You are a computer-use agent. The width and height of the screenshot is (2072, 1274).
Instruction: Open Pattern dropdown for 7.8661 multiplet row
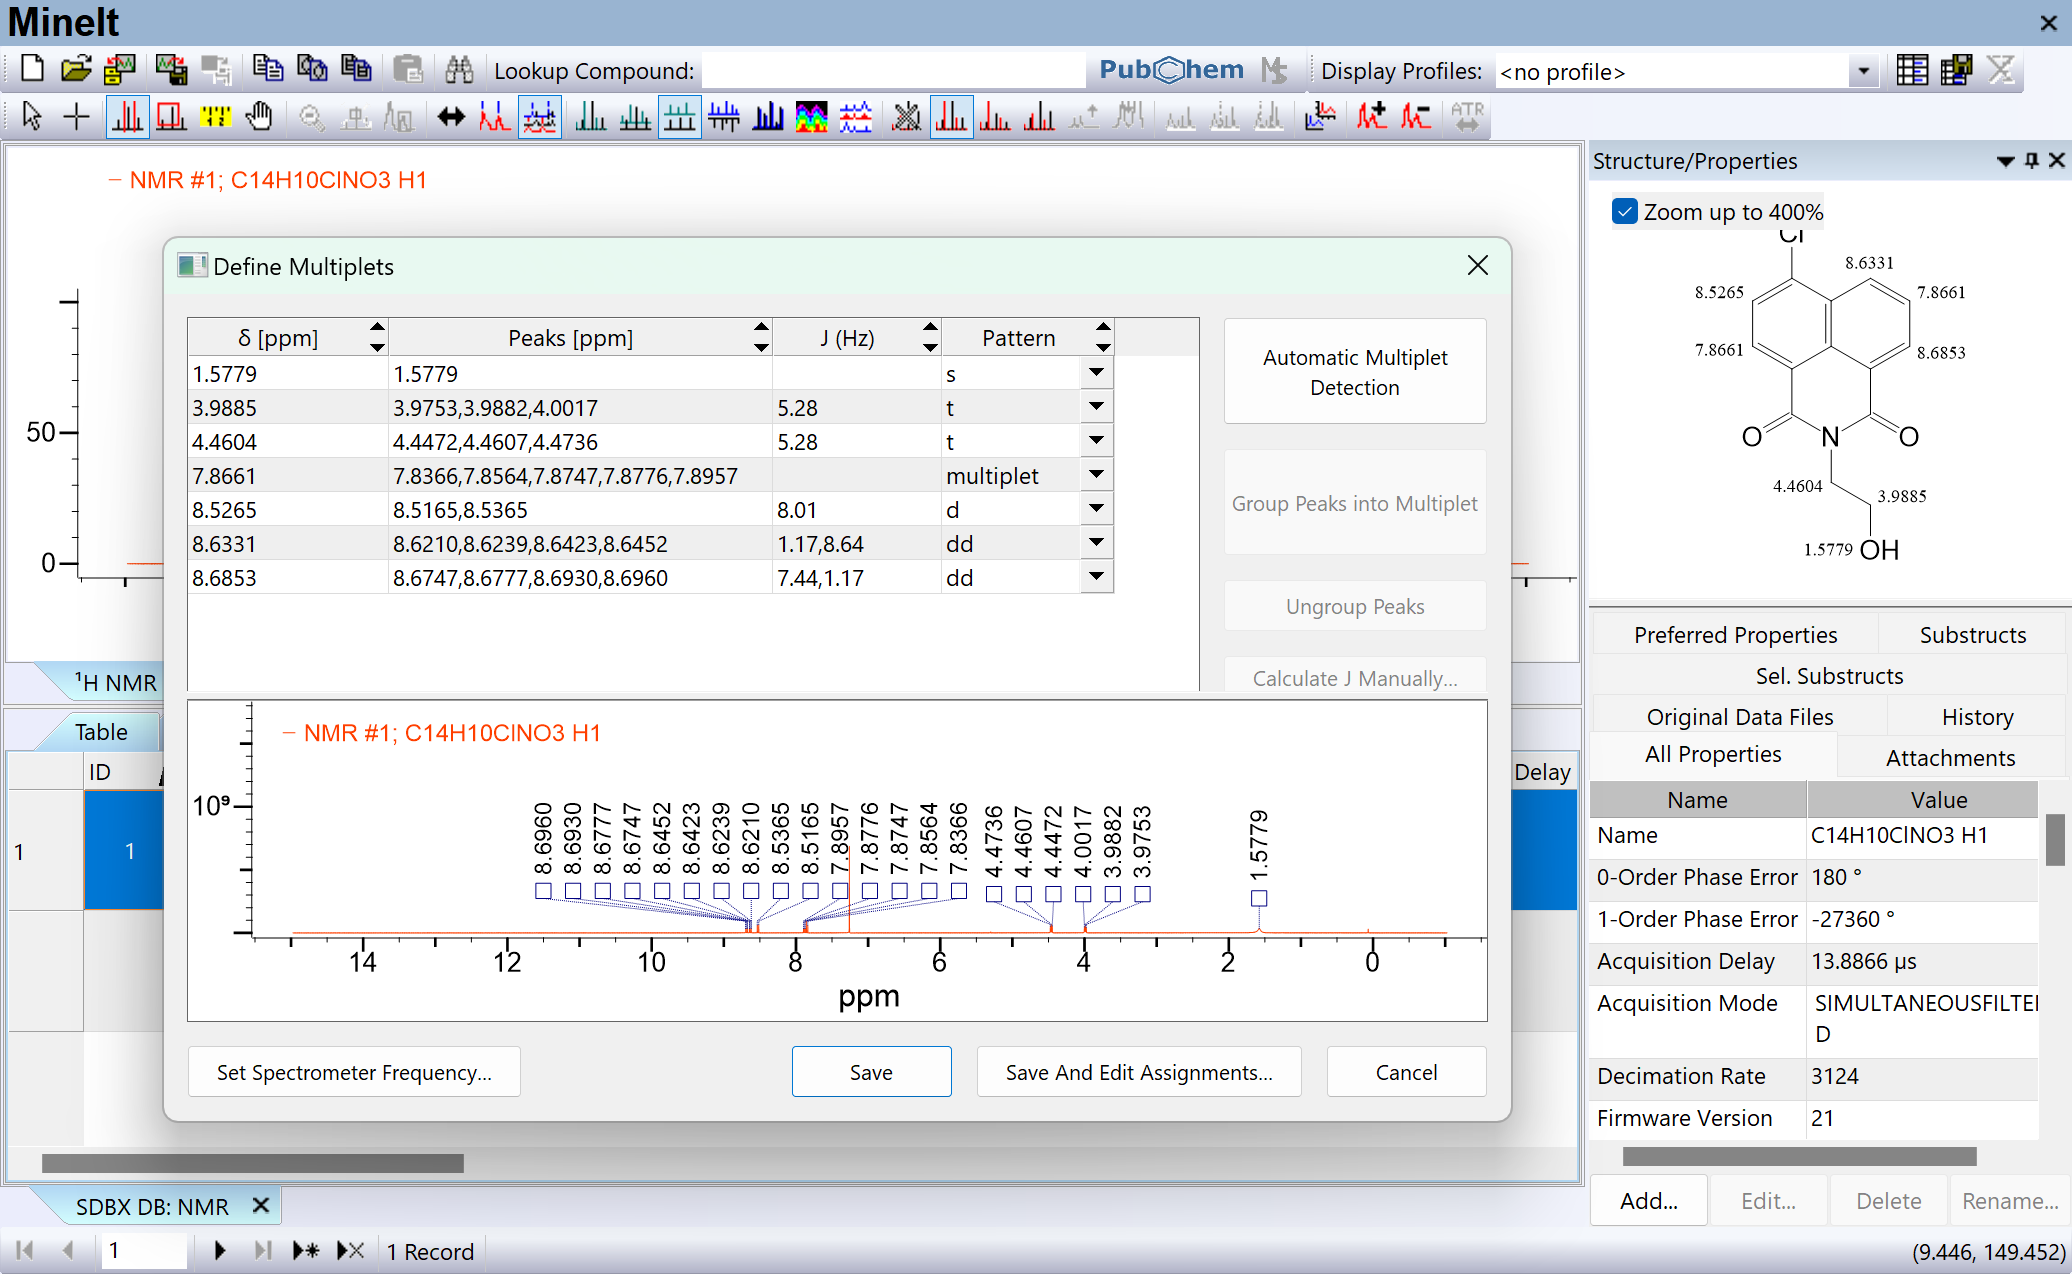coord(1096,475)
